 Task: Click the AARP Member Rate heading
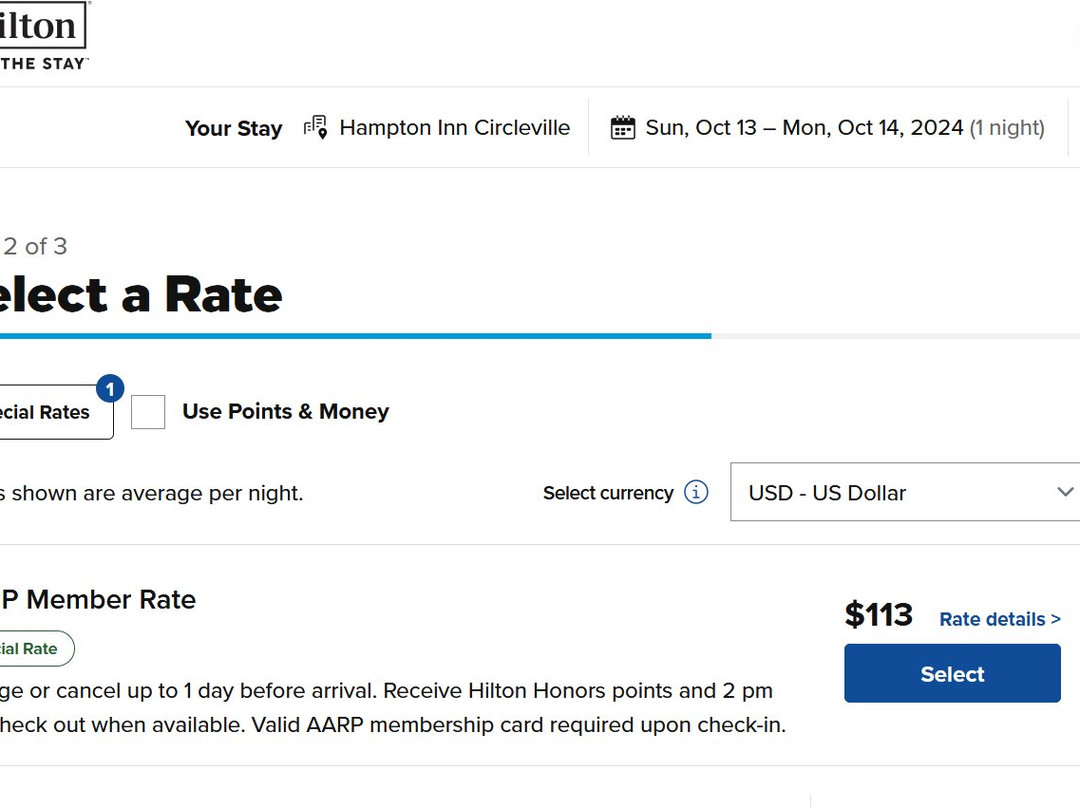click(98, 599)
